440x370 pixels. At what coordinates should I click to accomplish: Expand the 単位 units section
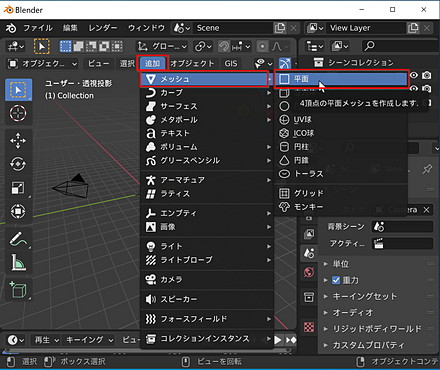(x=340, y=264)
